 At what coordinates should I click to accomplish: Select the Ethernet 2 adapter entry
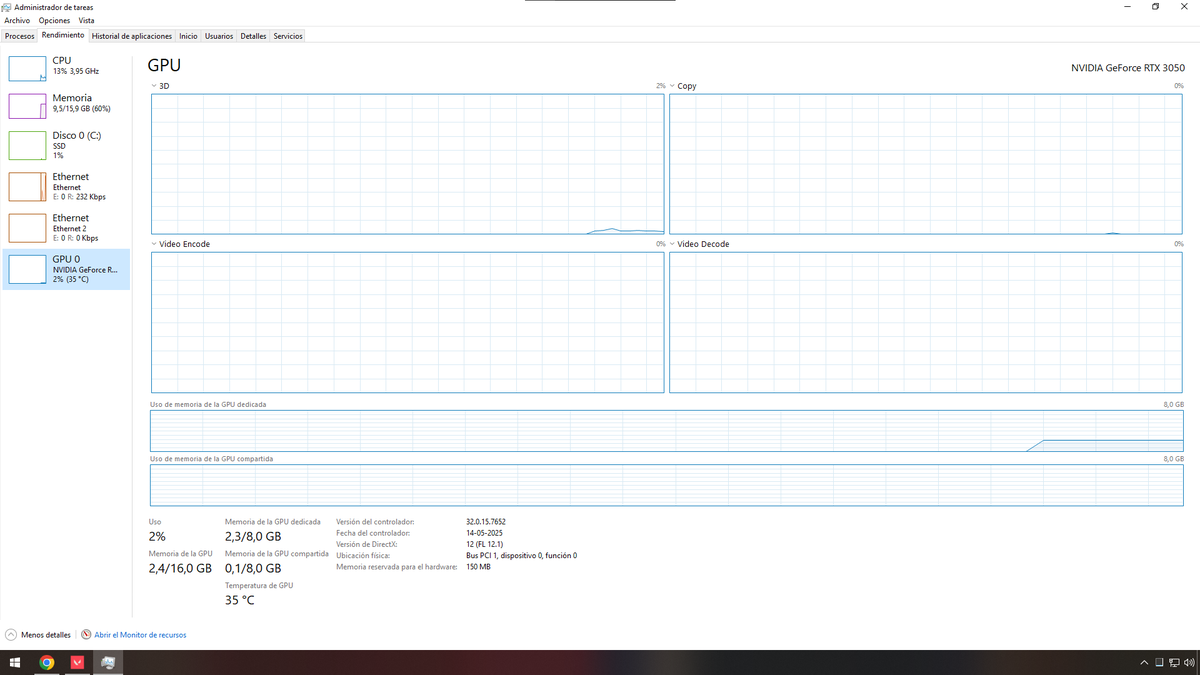pos(66,227)
